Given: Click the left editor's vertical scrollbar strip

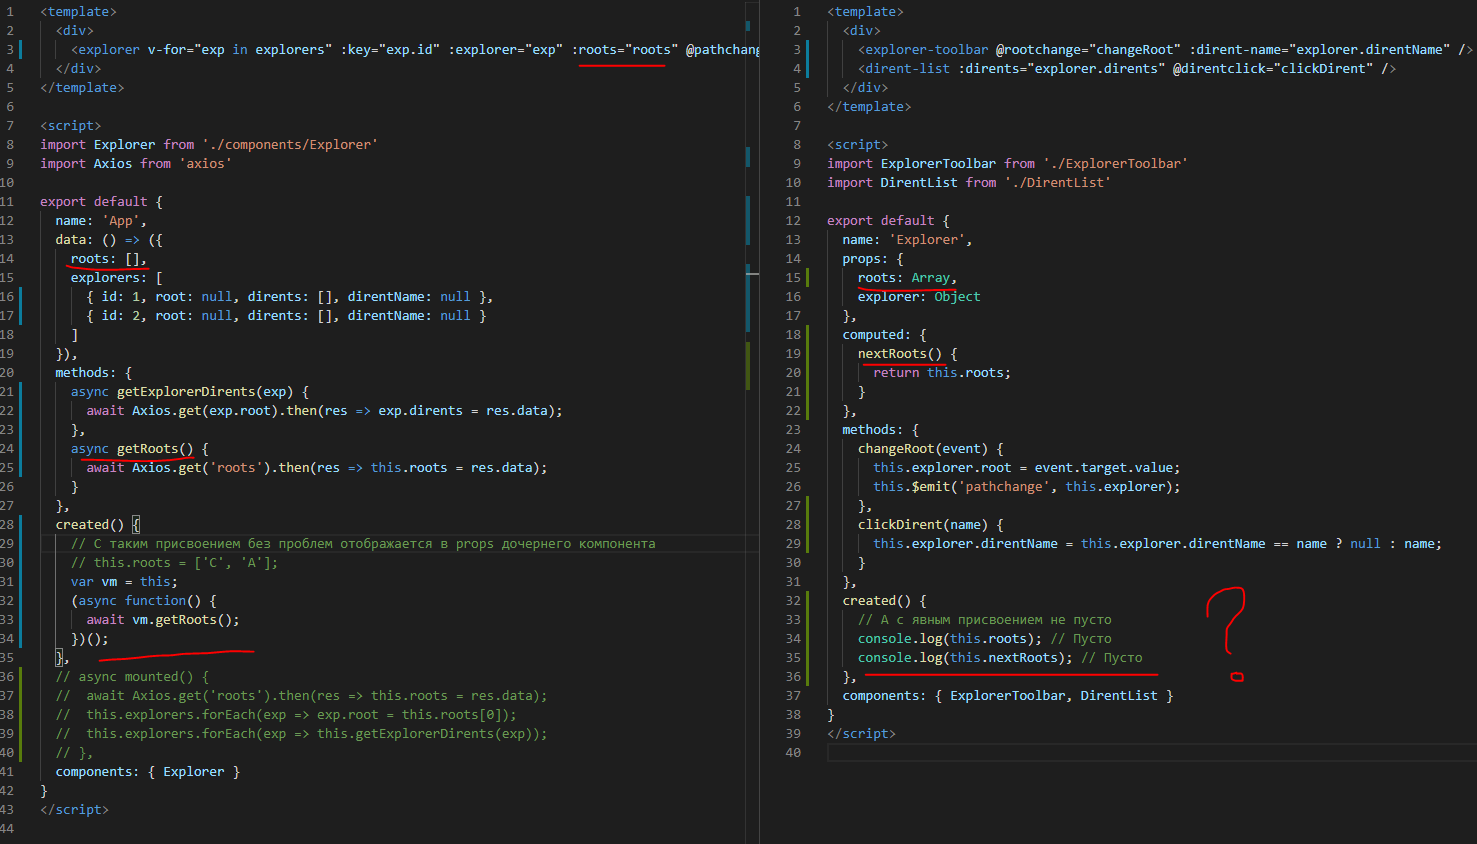Looking at the screenshot, I should pyautogui.click(x=752, y=422).
